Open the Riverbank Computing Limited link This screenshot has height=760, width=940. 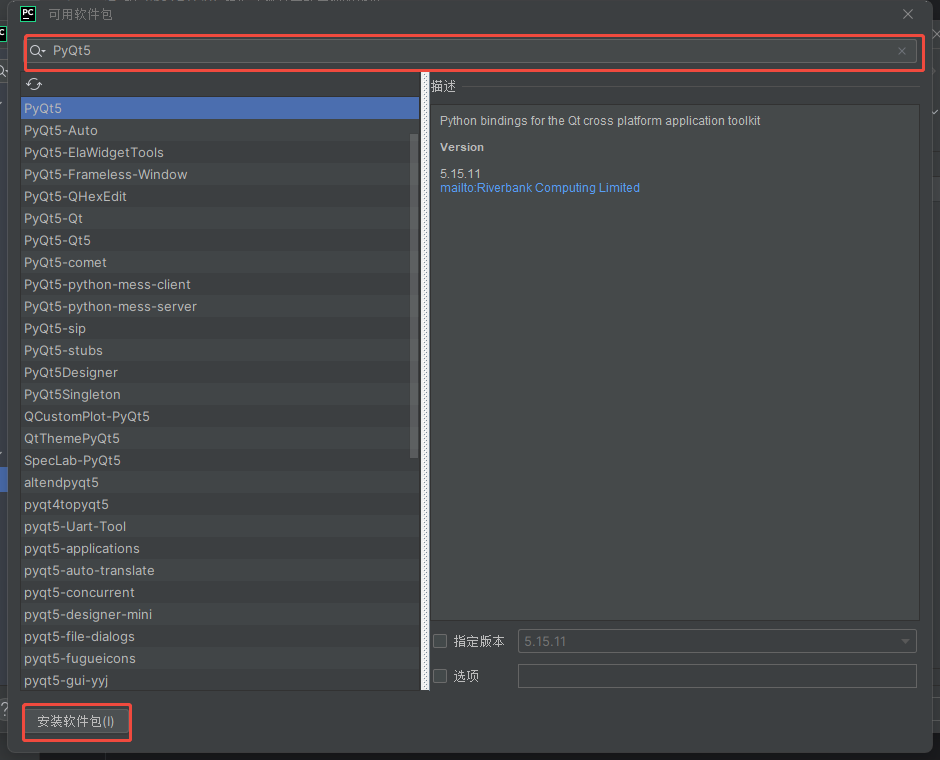point(540,188)
